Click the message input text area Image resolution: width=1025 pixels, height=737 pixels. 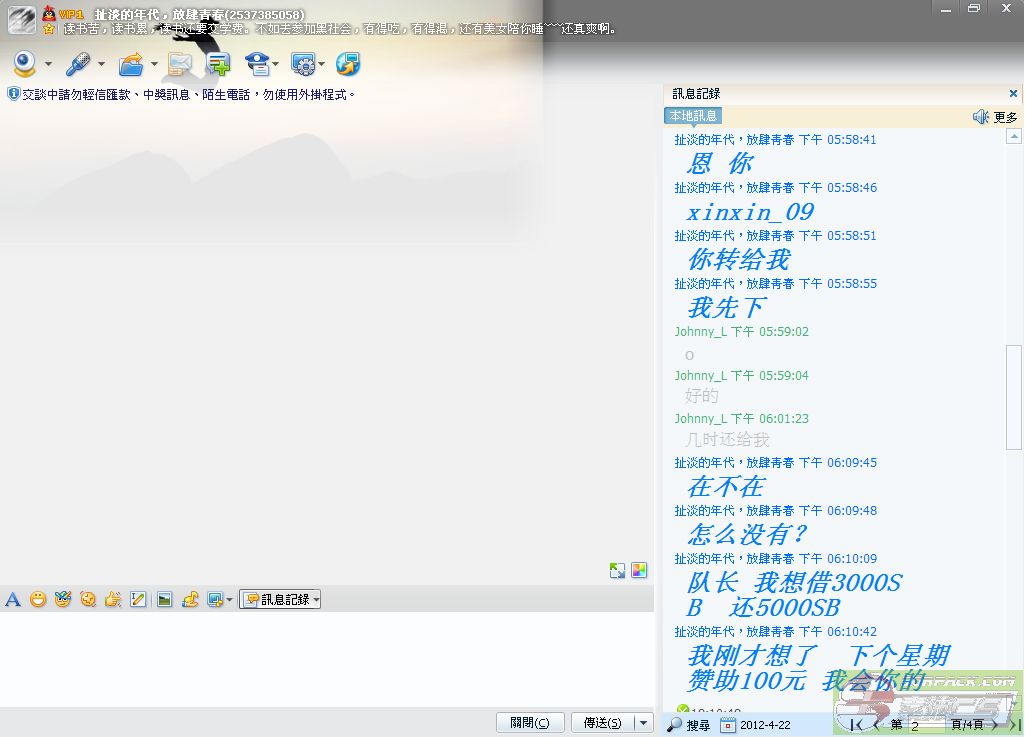coord(326,658)
